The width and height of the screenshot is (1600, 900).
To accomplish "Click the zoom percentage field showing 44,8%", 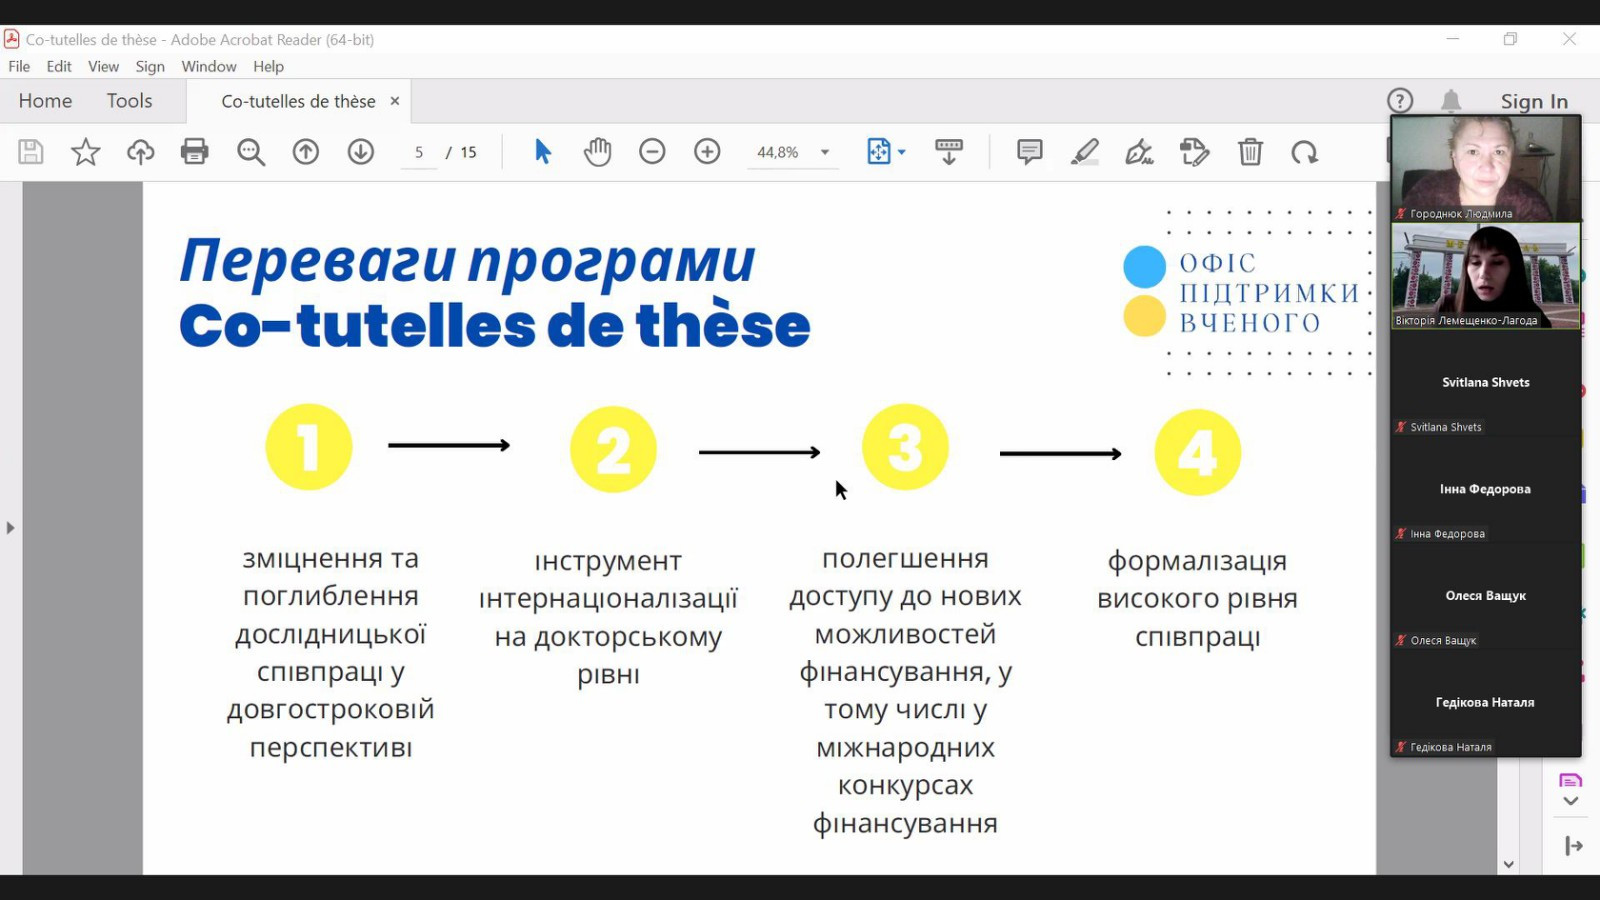I will coord(778,152).
